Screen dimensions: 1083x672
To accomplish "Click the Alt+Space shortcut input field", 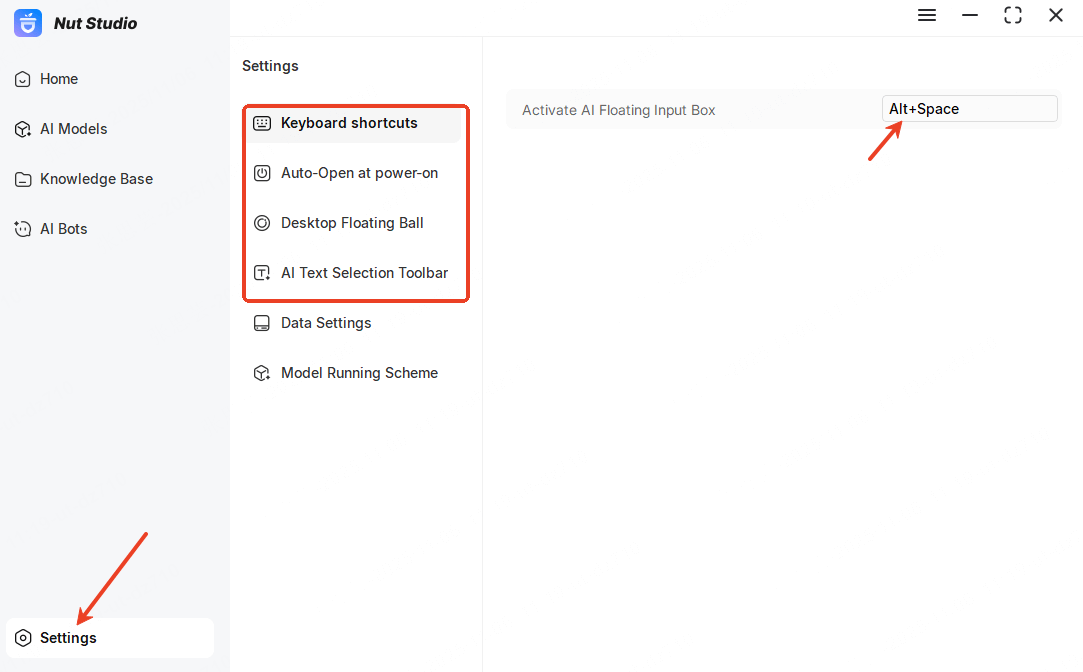I will coord(968,108).
